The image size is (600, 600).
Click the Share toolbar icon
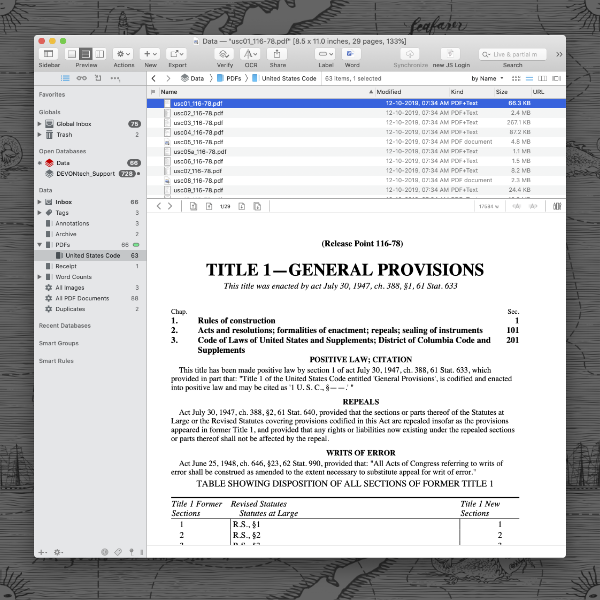(277, 54)
